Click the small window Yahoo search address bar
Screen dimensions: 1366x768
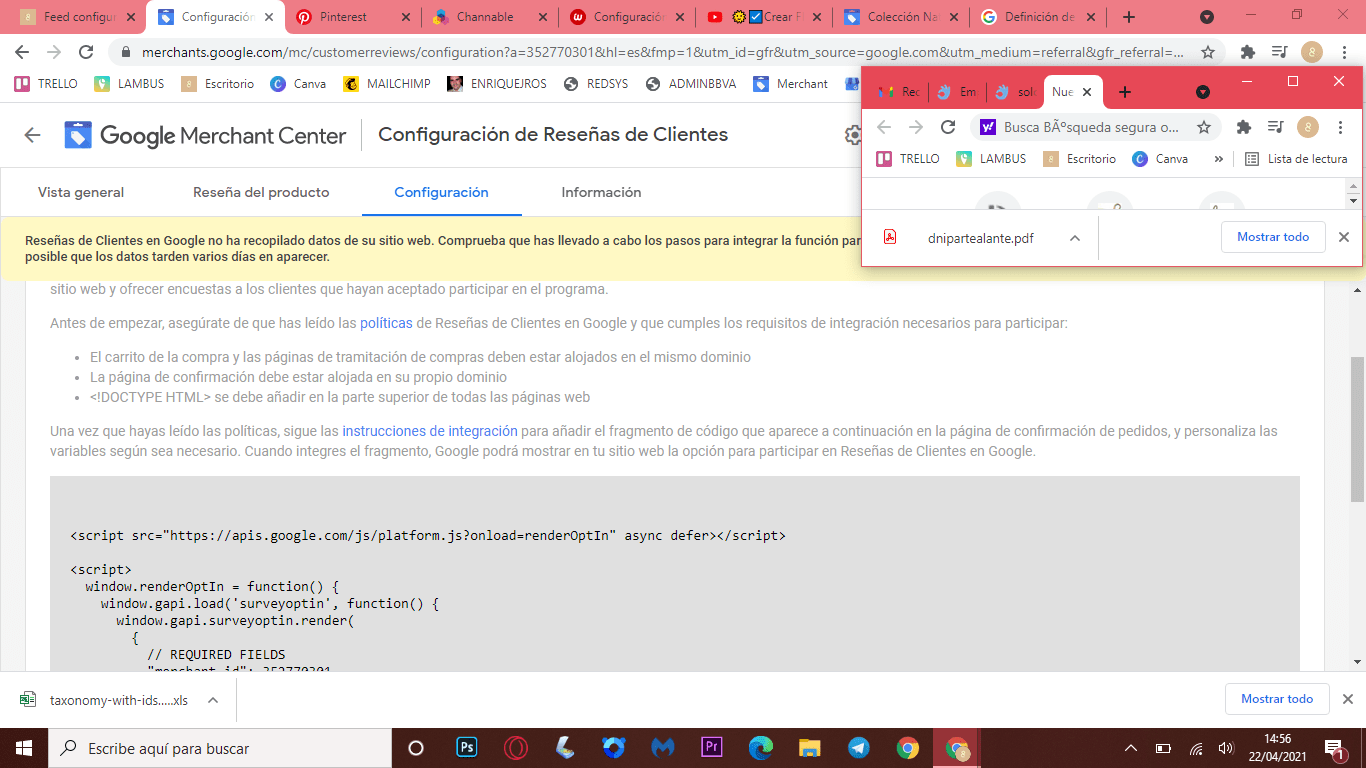(x=1091, y=127)
